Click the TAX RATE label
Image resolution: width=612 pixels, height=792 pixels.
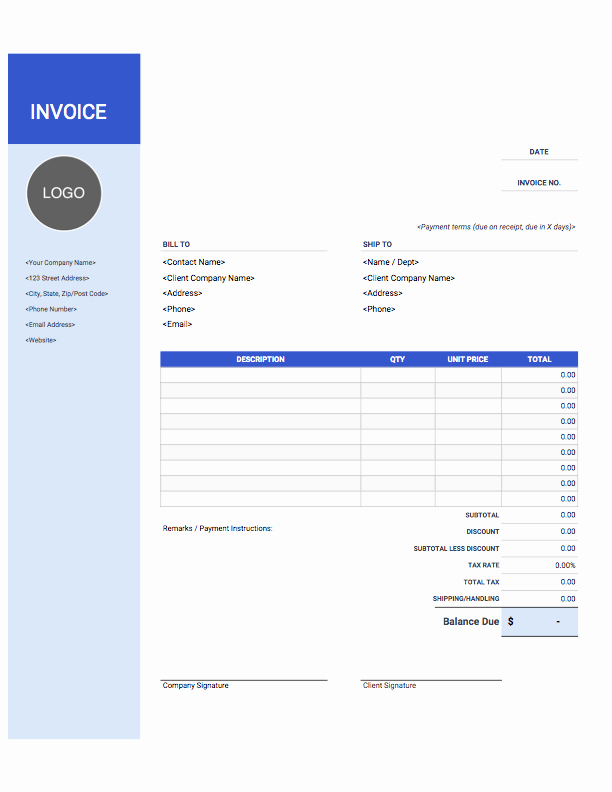point(483,565)
